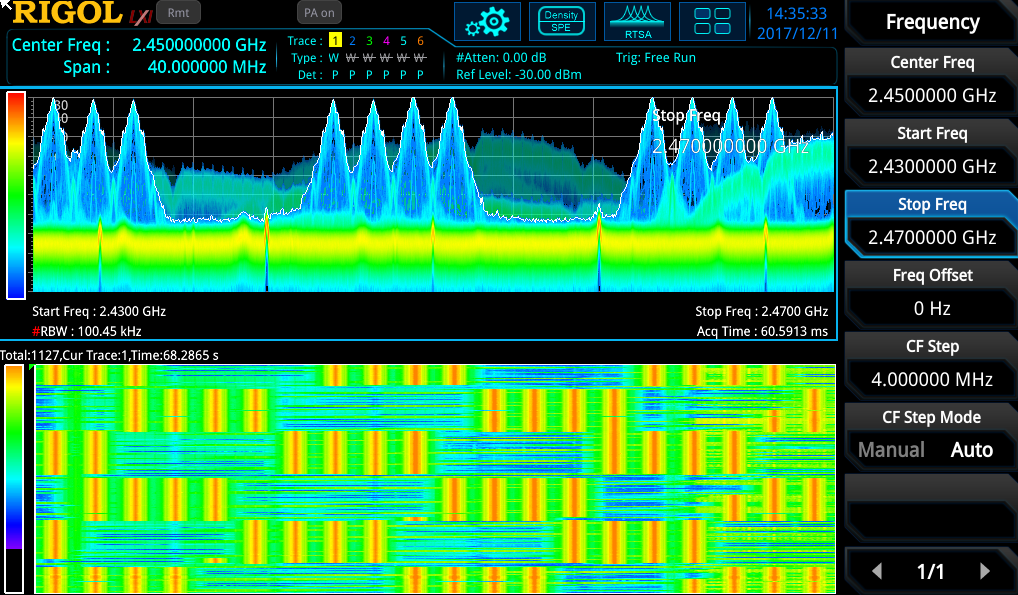
Task: Click the density spectrum color scale bar
Action: point(16,195)
